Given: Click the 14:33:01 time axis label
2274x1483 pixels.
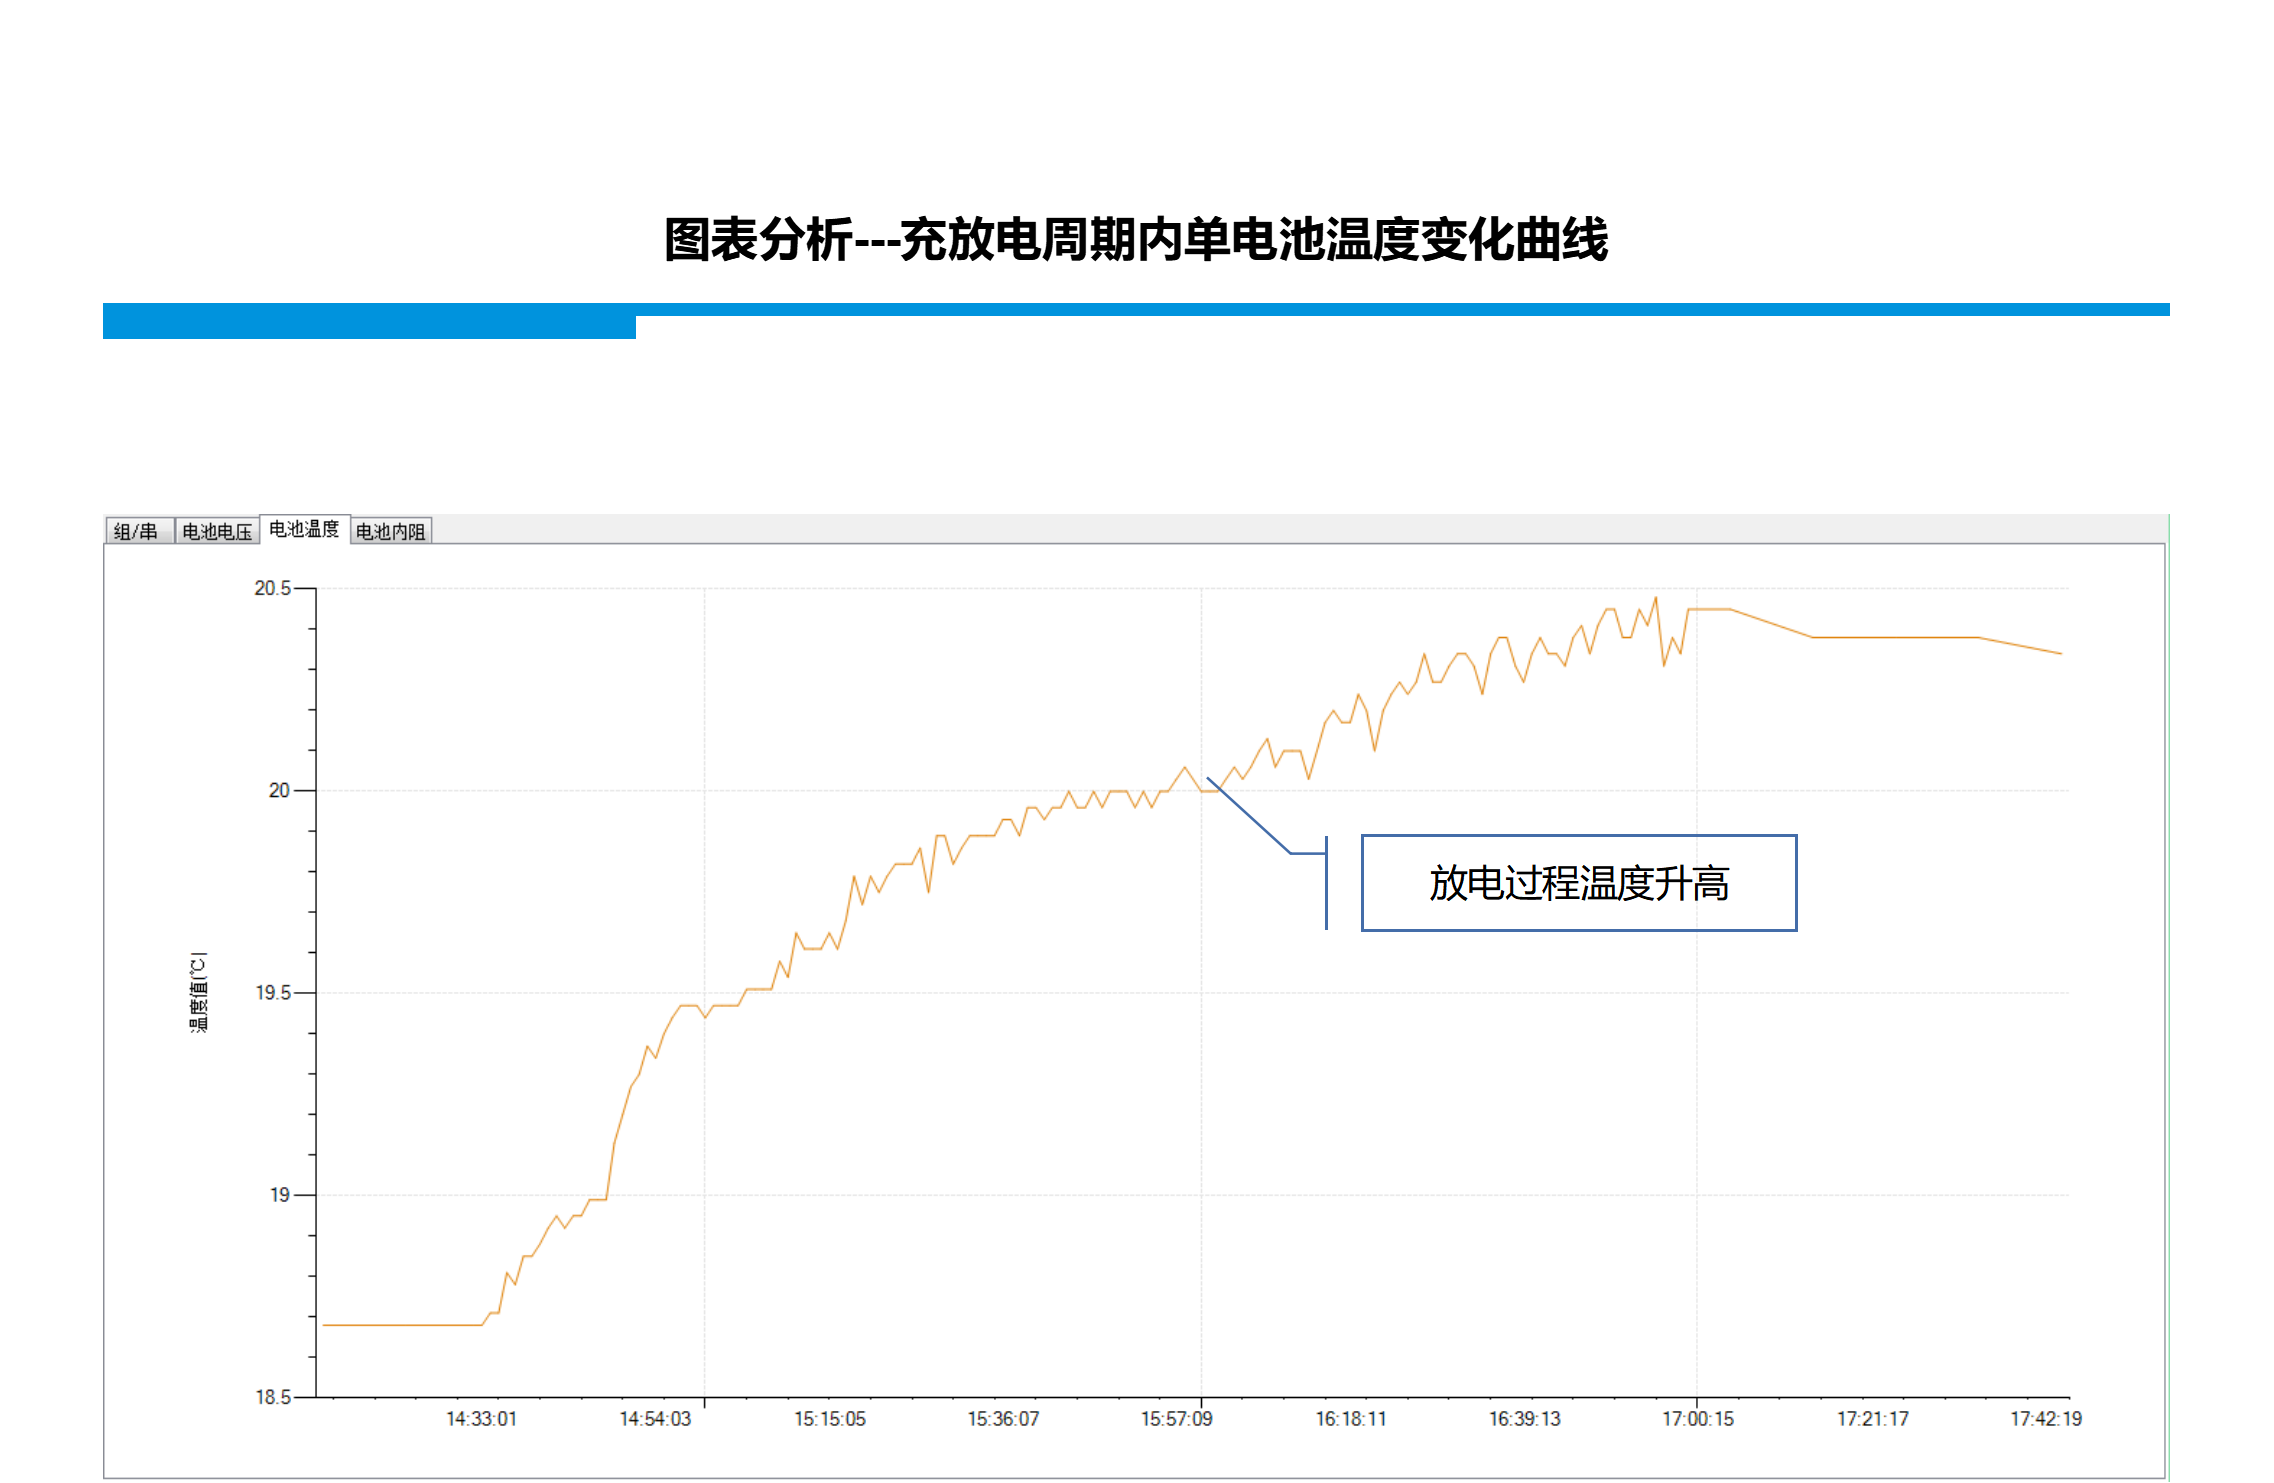Looking at the screenshot, I should [481, 1418].
